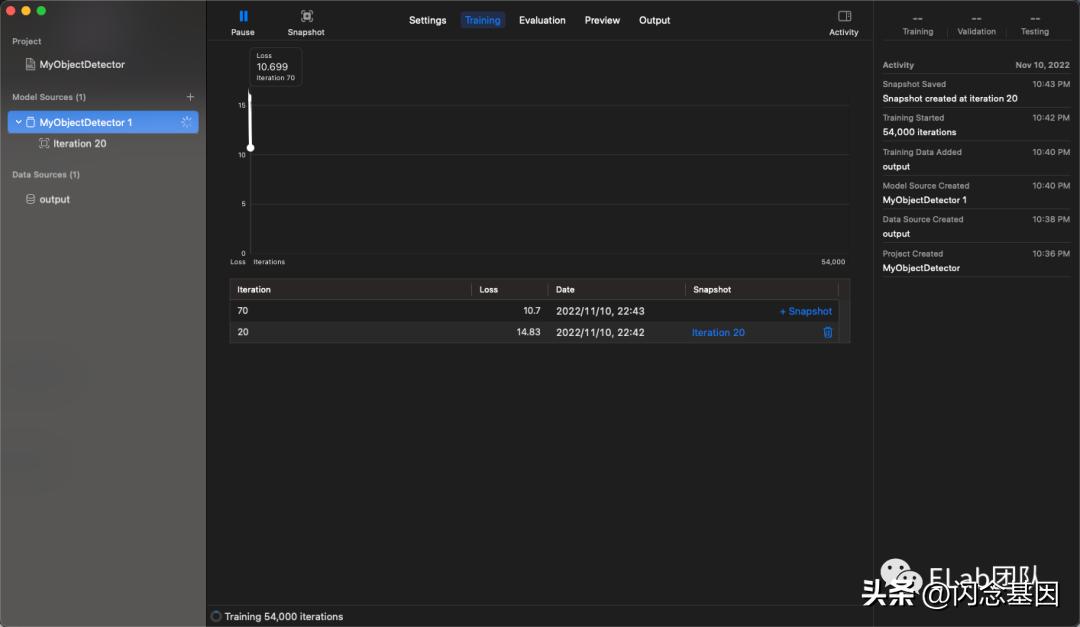Screen dimensions: 1080x627
Task: Click the loss data point on the chart
Action: tap(250, 148)
